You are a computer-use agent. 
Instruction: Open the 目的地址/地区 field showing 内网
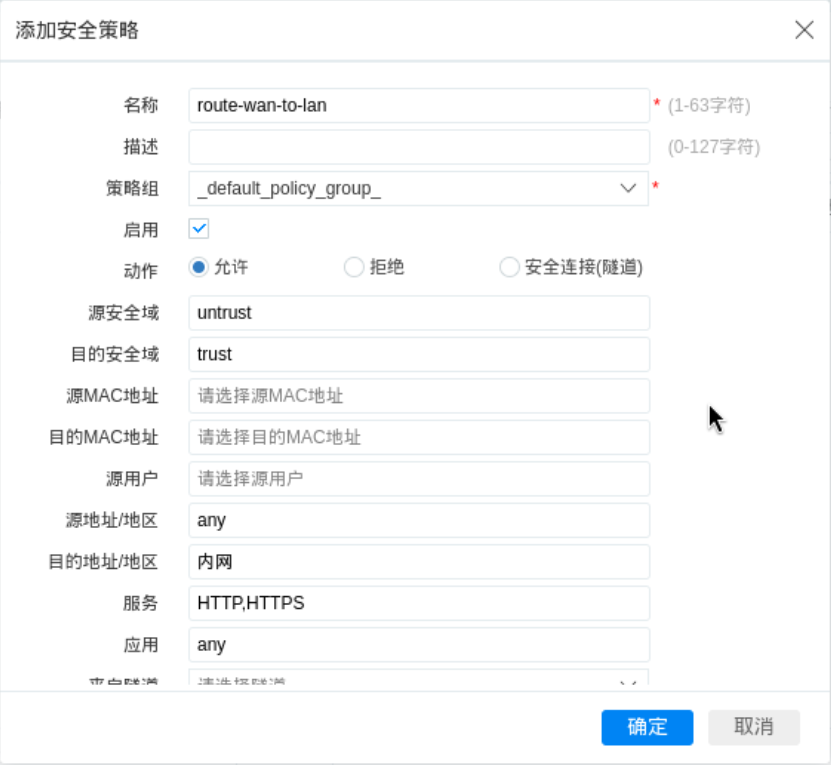pyautogui.click(x=419, y=562)
